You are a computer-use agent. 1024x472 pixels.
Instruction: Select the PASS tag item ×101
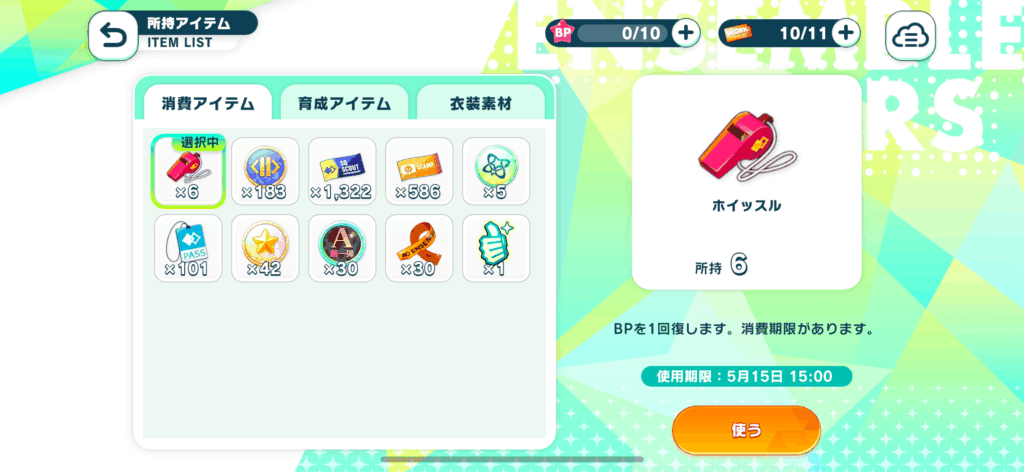pos(188,248)
